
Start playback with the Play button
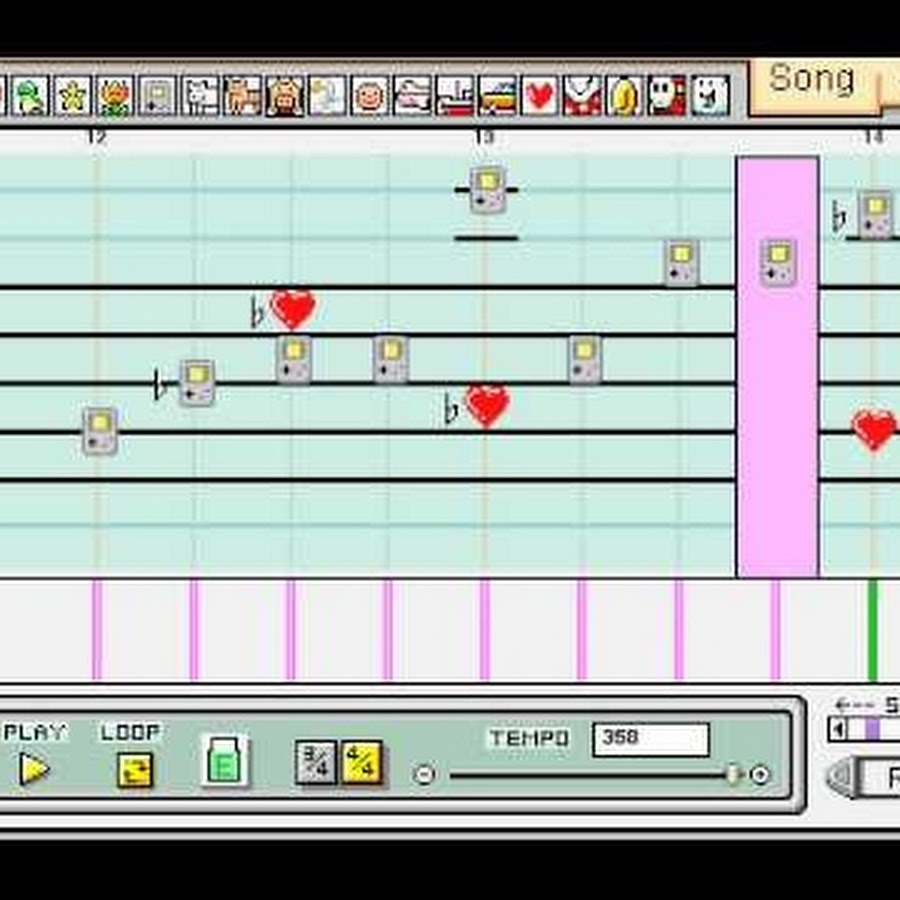click(33, 769)
